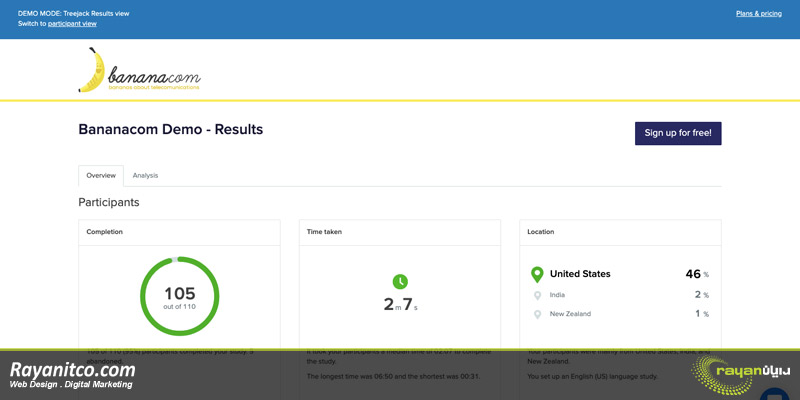800x400 pixels.
Task: Click the Rayanitco.com watermark text
Action: click(72, 370)
